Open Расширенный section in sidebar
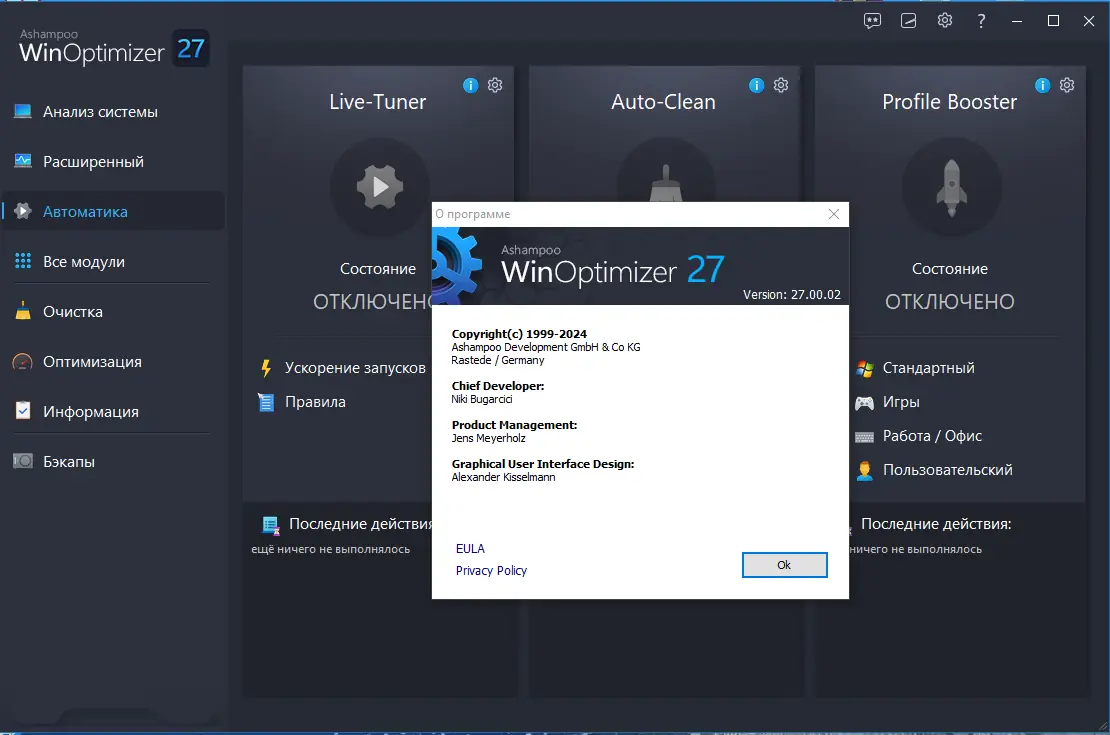1110x735 pixels. pyautogui.click(x=113, y=161)
